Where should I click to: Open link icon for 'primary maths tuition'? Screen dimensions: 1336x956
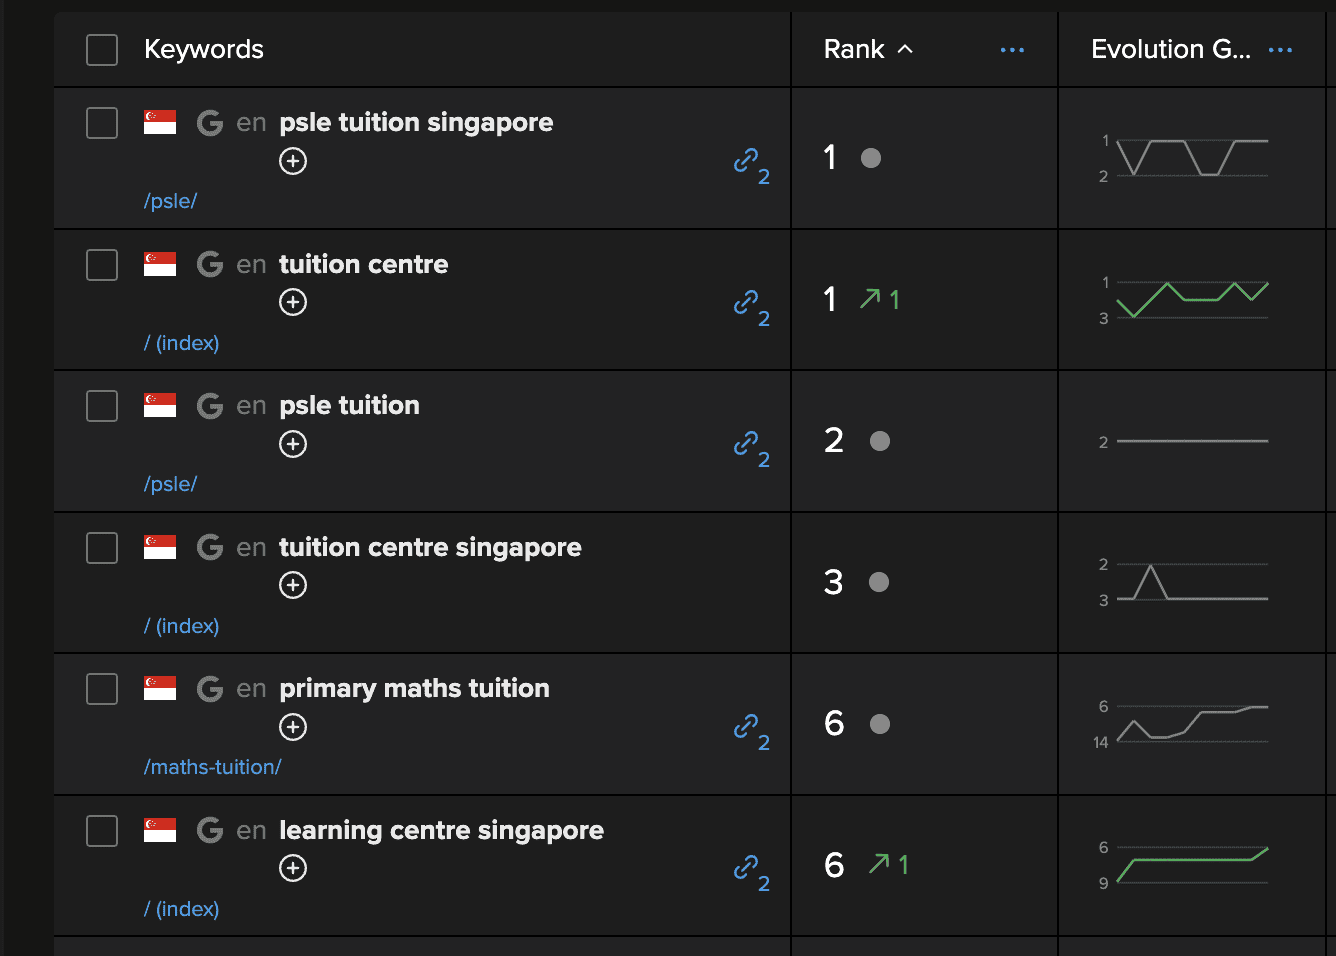click(746, 726)
